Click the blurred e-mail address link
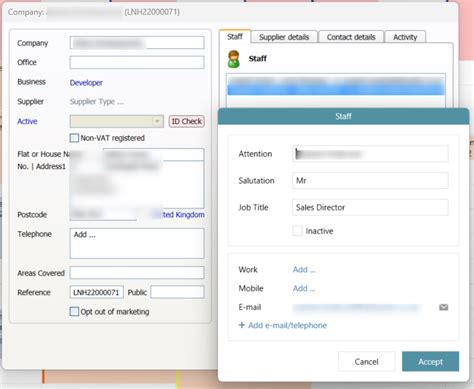Image resolution: width=474 pixels, height=389 pixels. pyautogui.click(x=356, y=308)
